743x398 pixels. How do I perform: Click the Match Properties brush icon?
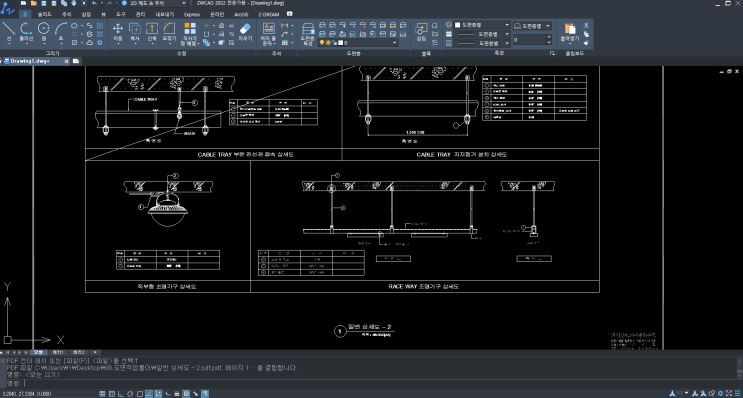point(586,43)
